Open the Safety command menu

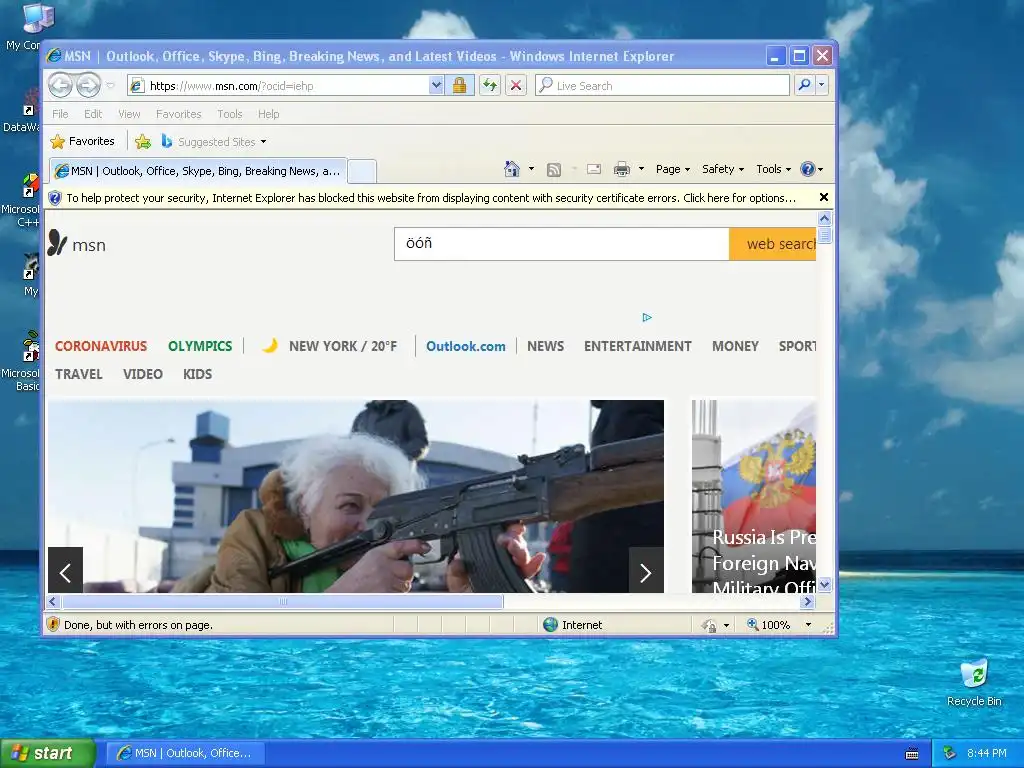[722, 169]
